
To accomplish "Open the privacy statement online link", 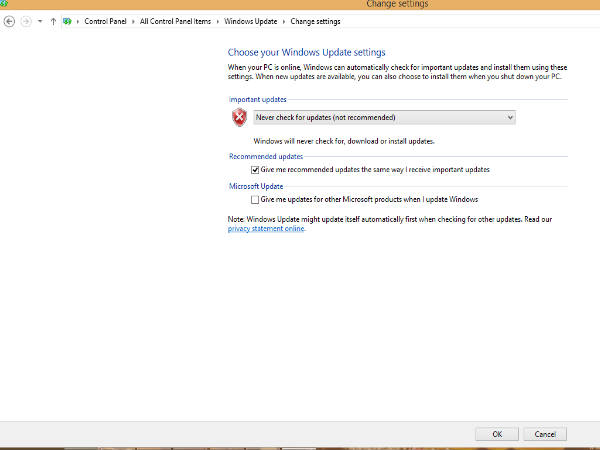I will (266, 229).
